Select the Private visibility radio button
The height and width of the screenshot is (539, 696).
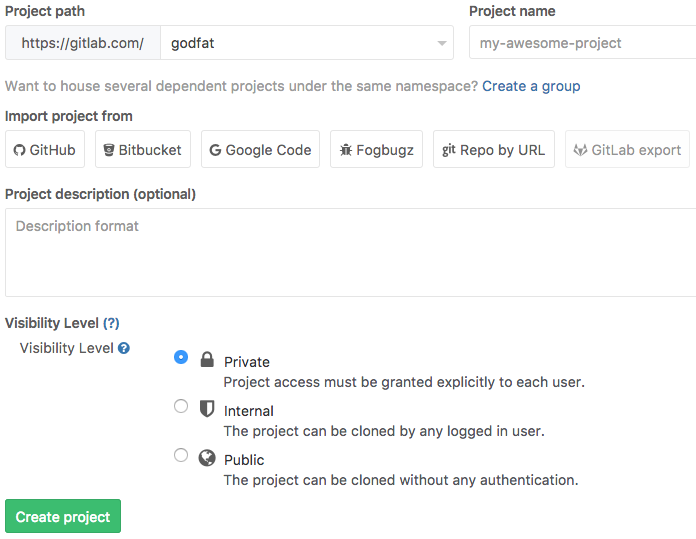pos(181,357)
